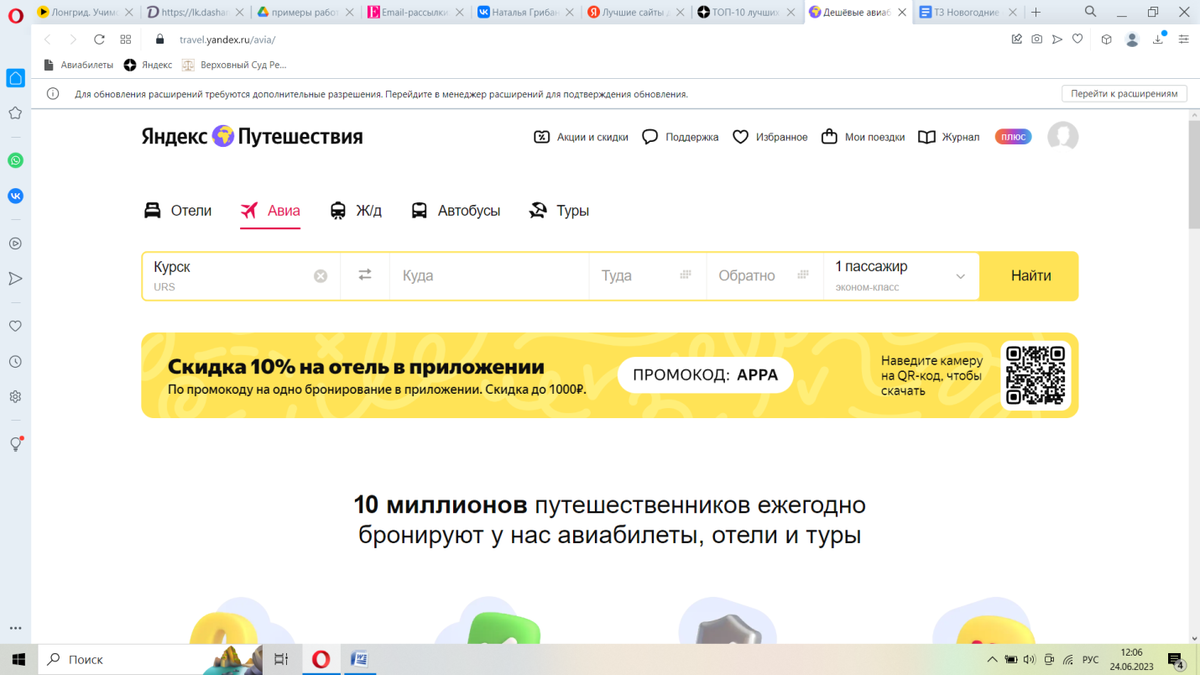
Task: Clear the Курск departure field
Action: tap(321, 276)
